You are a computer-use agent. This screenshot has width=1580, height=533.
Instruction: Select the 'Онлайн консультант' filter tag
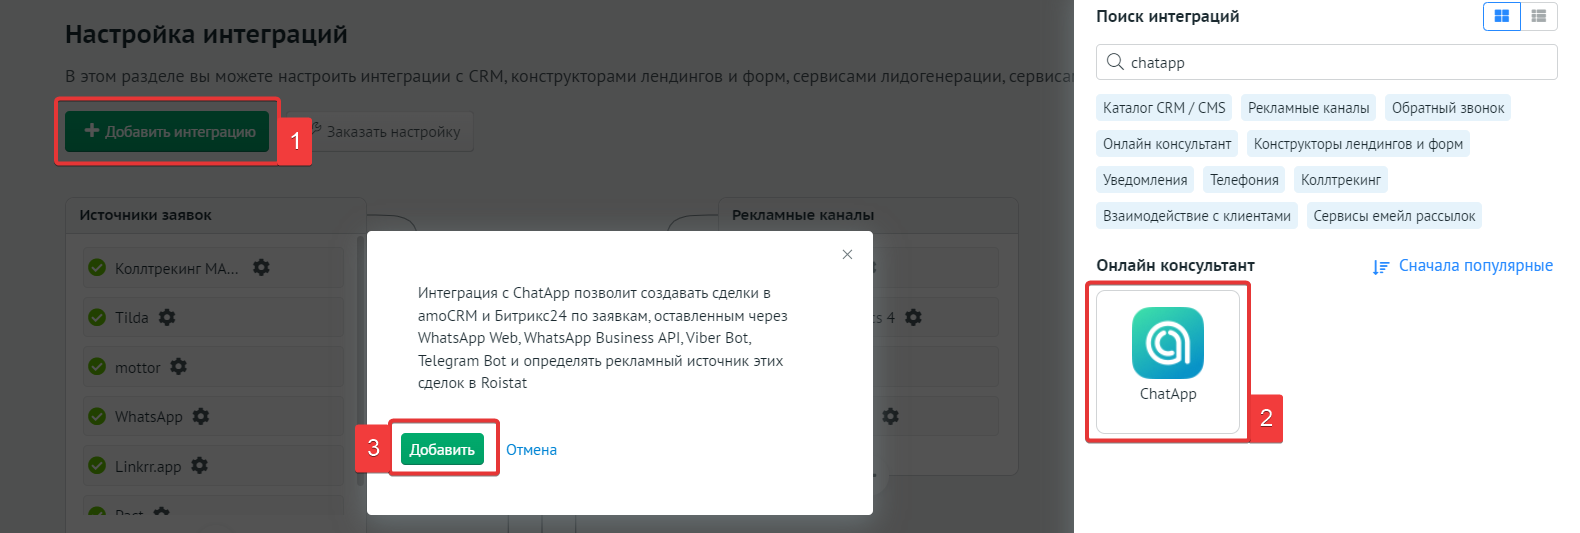point(1167,144)
